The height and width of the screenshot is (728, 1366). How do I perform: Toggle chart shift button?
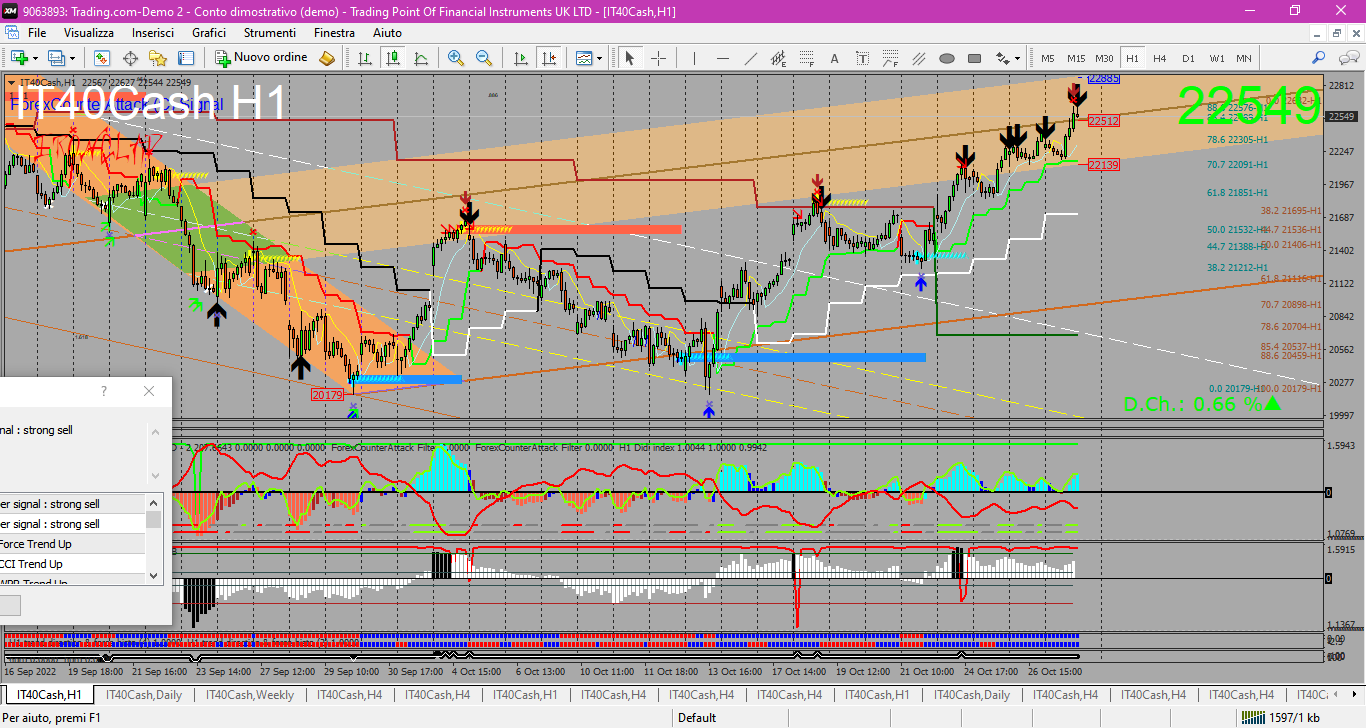pyautogui.click(x=548, y=58)
